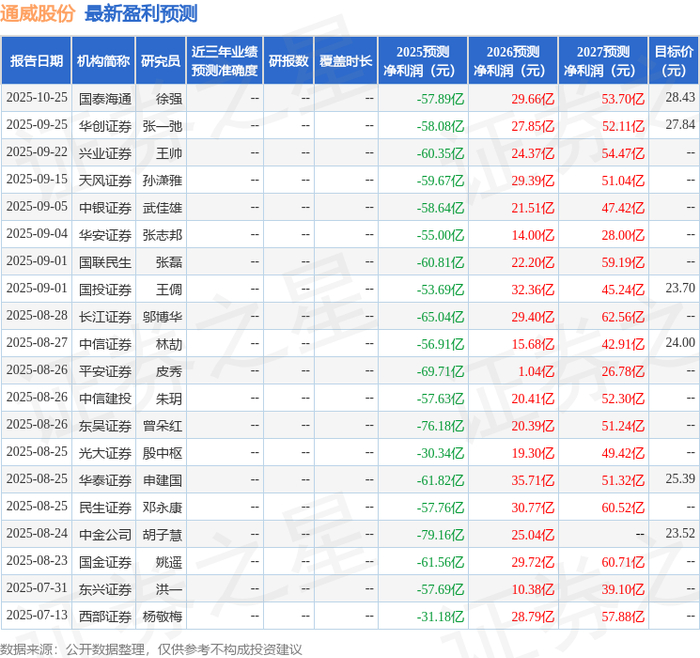Image resolution: width=700 pixels, height=658 pixels.
Task: Select institution 兴业证券
Action: [105, 154]
